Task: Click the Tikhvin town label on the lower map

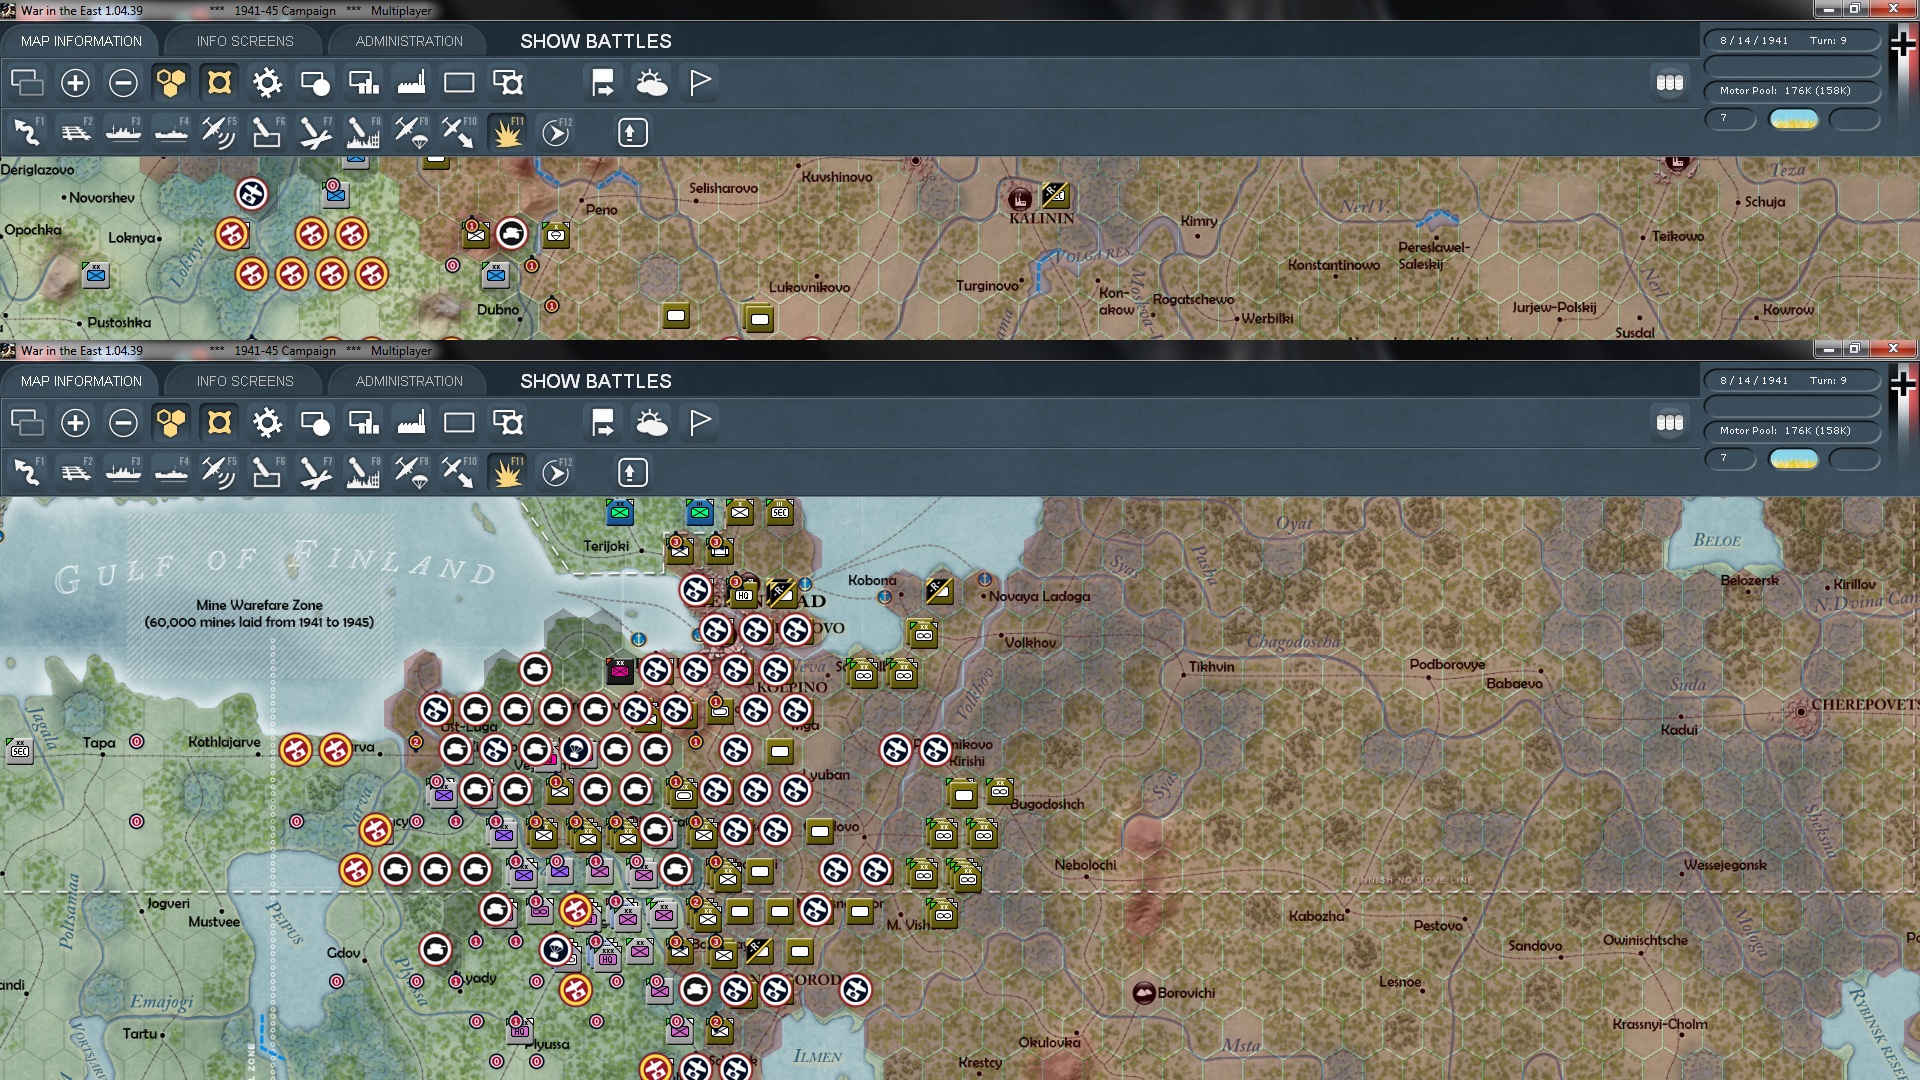Action: pos(1211,667)
